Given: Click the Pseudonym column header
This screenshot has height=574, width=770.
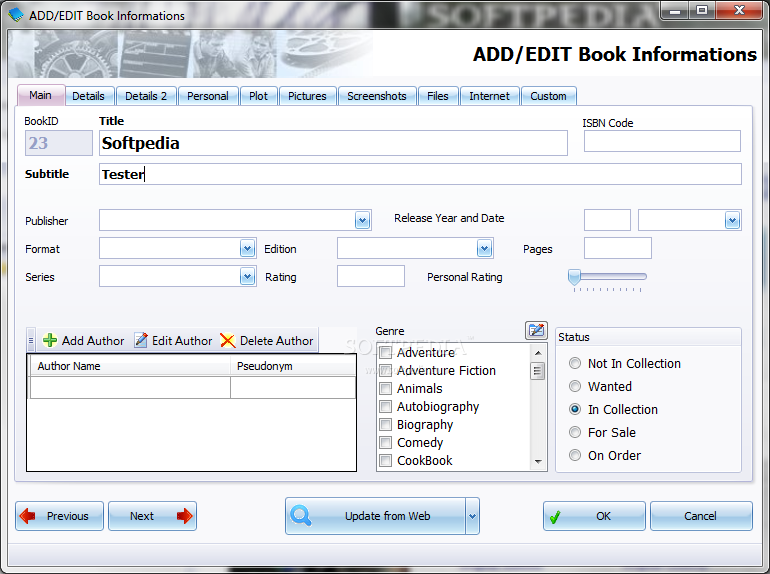Looking at the screenshot, I should (x=293, y=366).
